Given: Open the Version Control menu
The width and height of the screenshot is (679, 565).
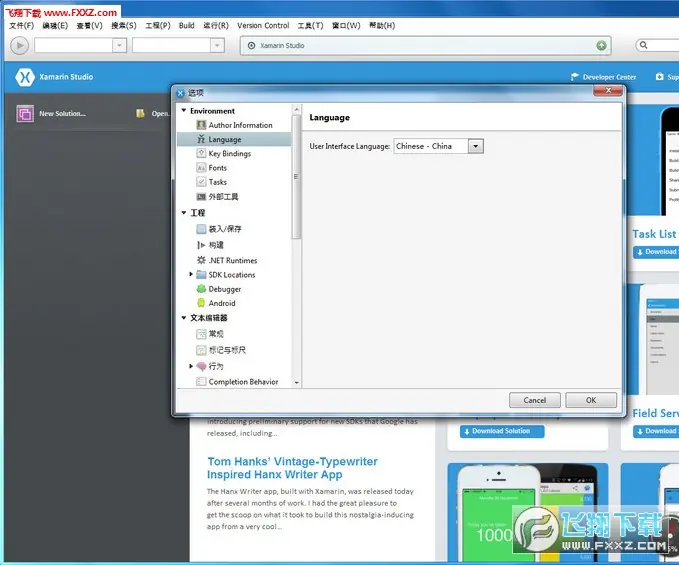Looking at the screenshot, I should 263,26.
